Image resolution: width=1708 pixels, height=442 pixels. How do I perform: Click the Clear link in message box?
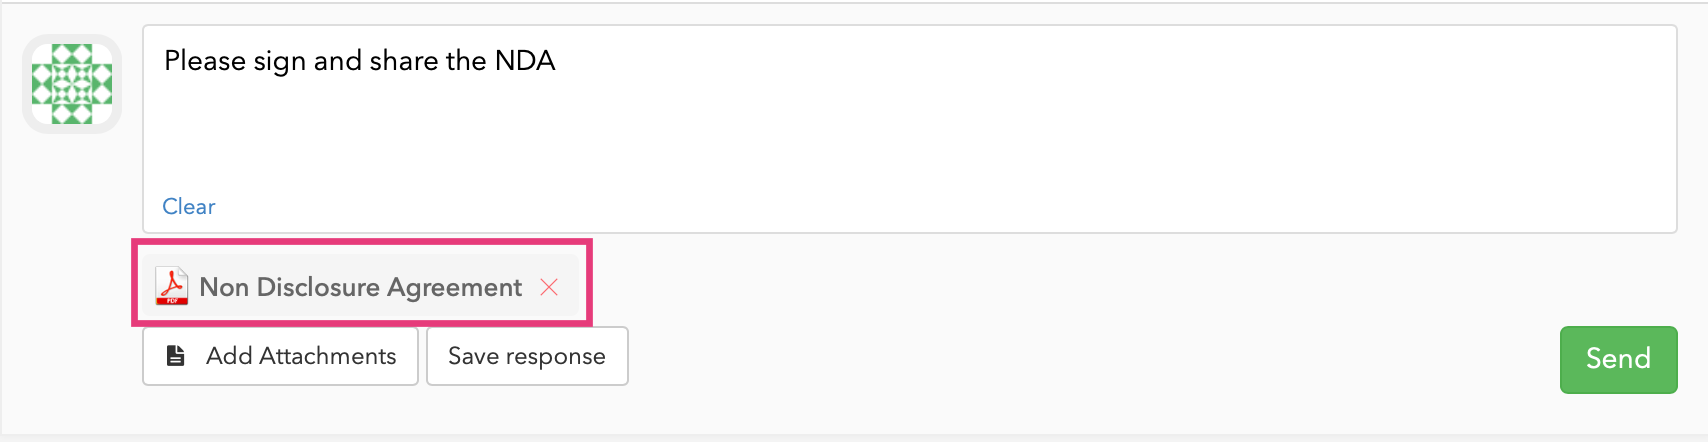point(189,206)
